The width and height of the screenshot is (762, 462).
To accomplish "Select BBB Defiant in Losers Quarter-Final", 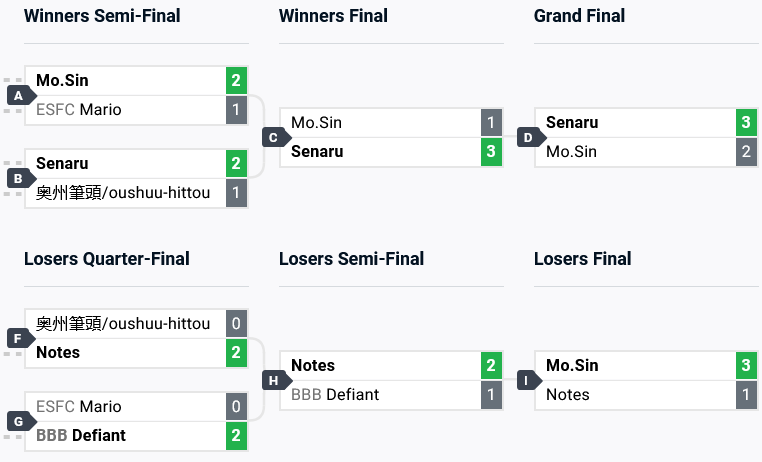I will pos(81,436).
